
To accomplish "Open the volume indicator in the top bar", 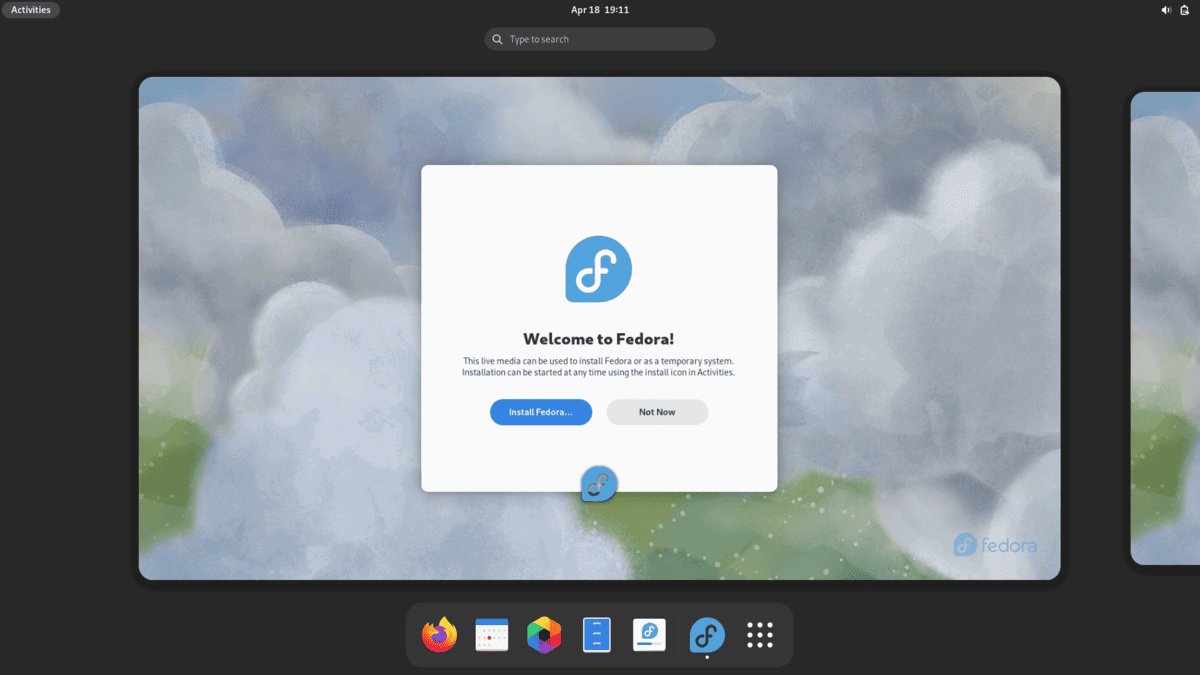I will pyautogui.click(x=1165, y=10).
